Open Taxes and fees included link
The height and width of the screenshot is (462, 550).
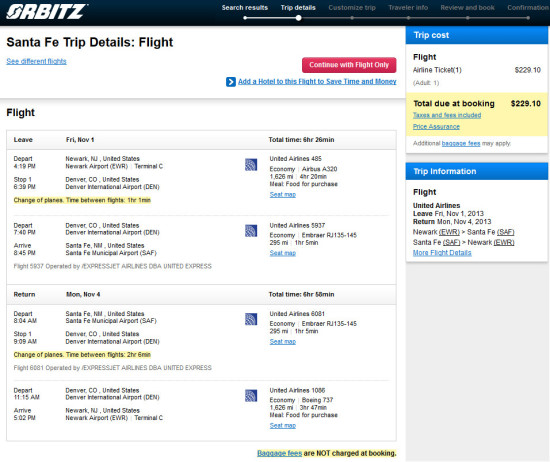point(447,115)
